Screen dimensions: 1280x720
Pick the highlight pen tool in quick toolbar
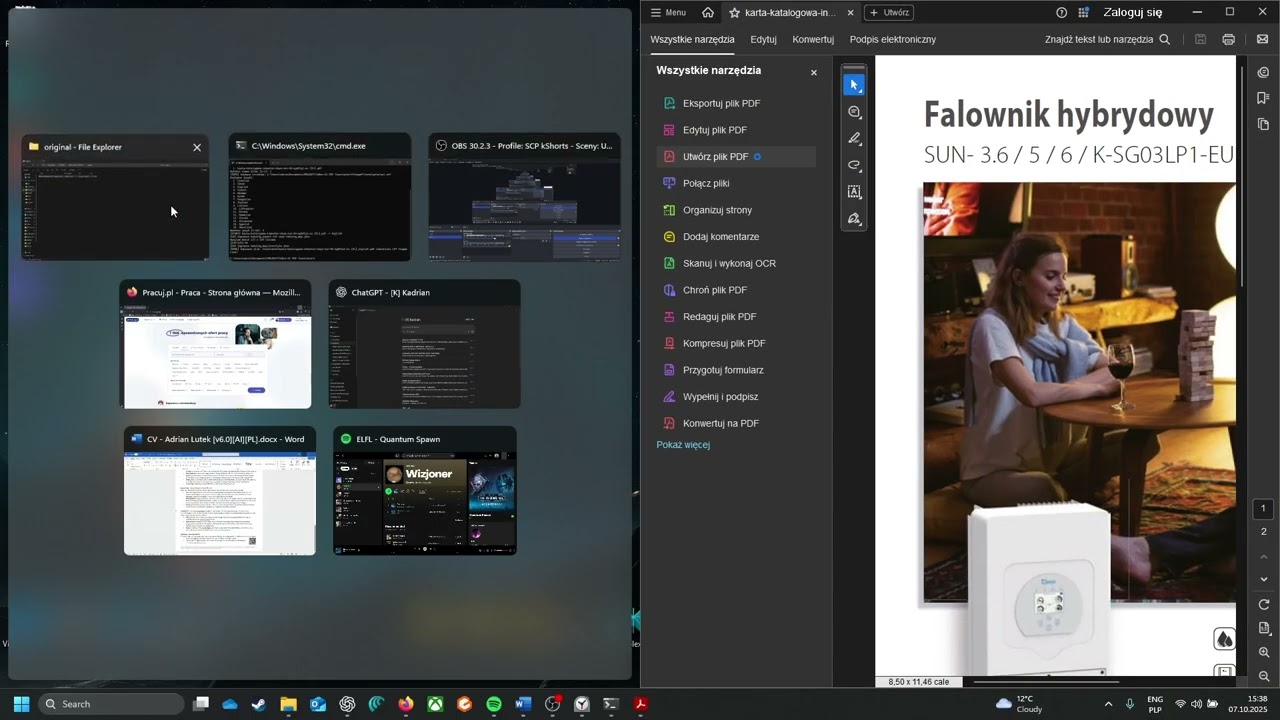tap(854, 138)
